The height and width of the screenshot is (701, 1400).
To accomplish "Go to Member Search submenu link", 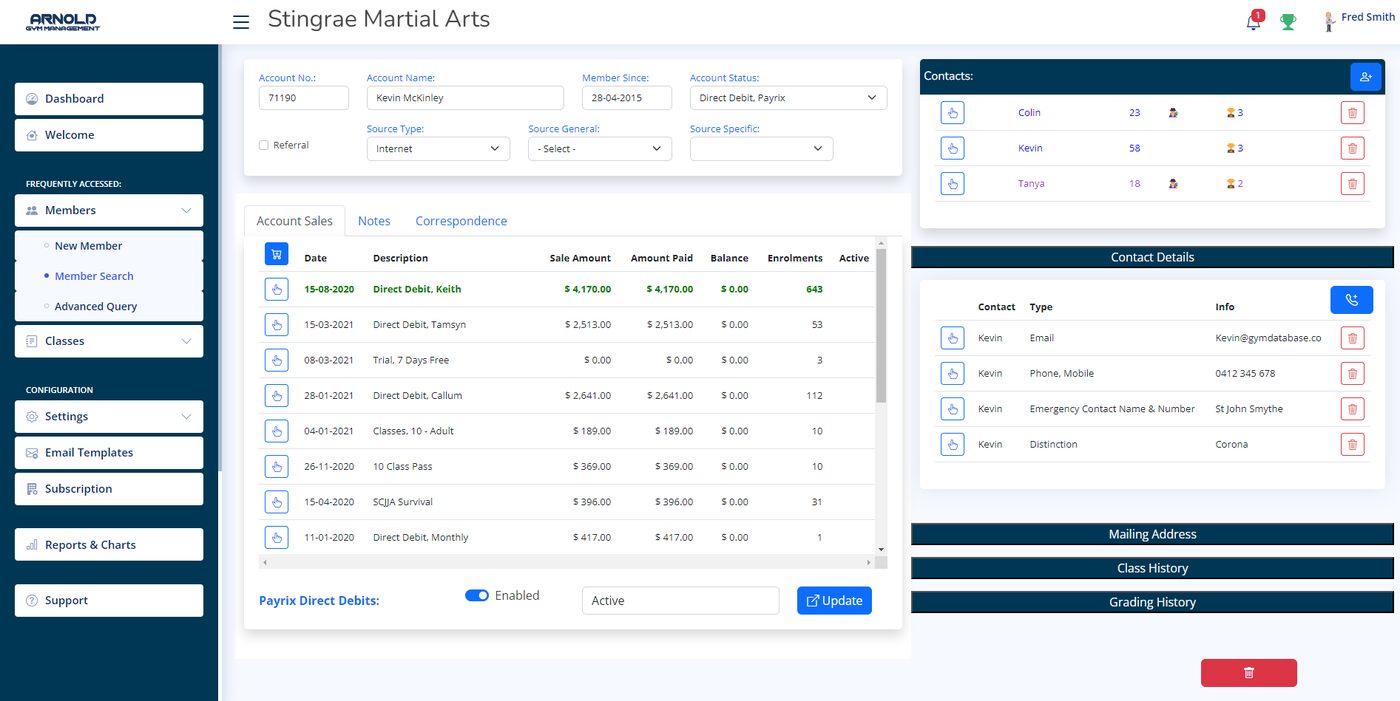I will click(x=94, y=276).
